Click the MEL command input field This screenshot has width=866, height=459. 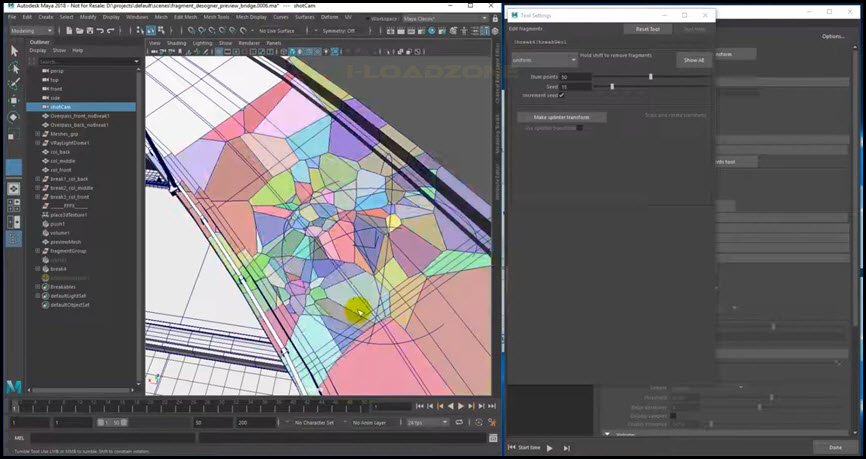click(x=112, y=438)
